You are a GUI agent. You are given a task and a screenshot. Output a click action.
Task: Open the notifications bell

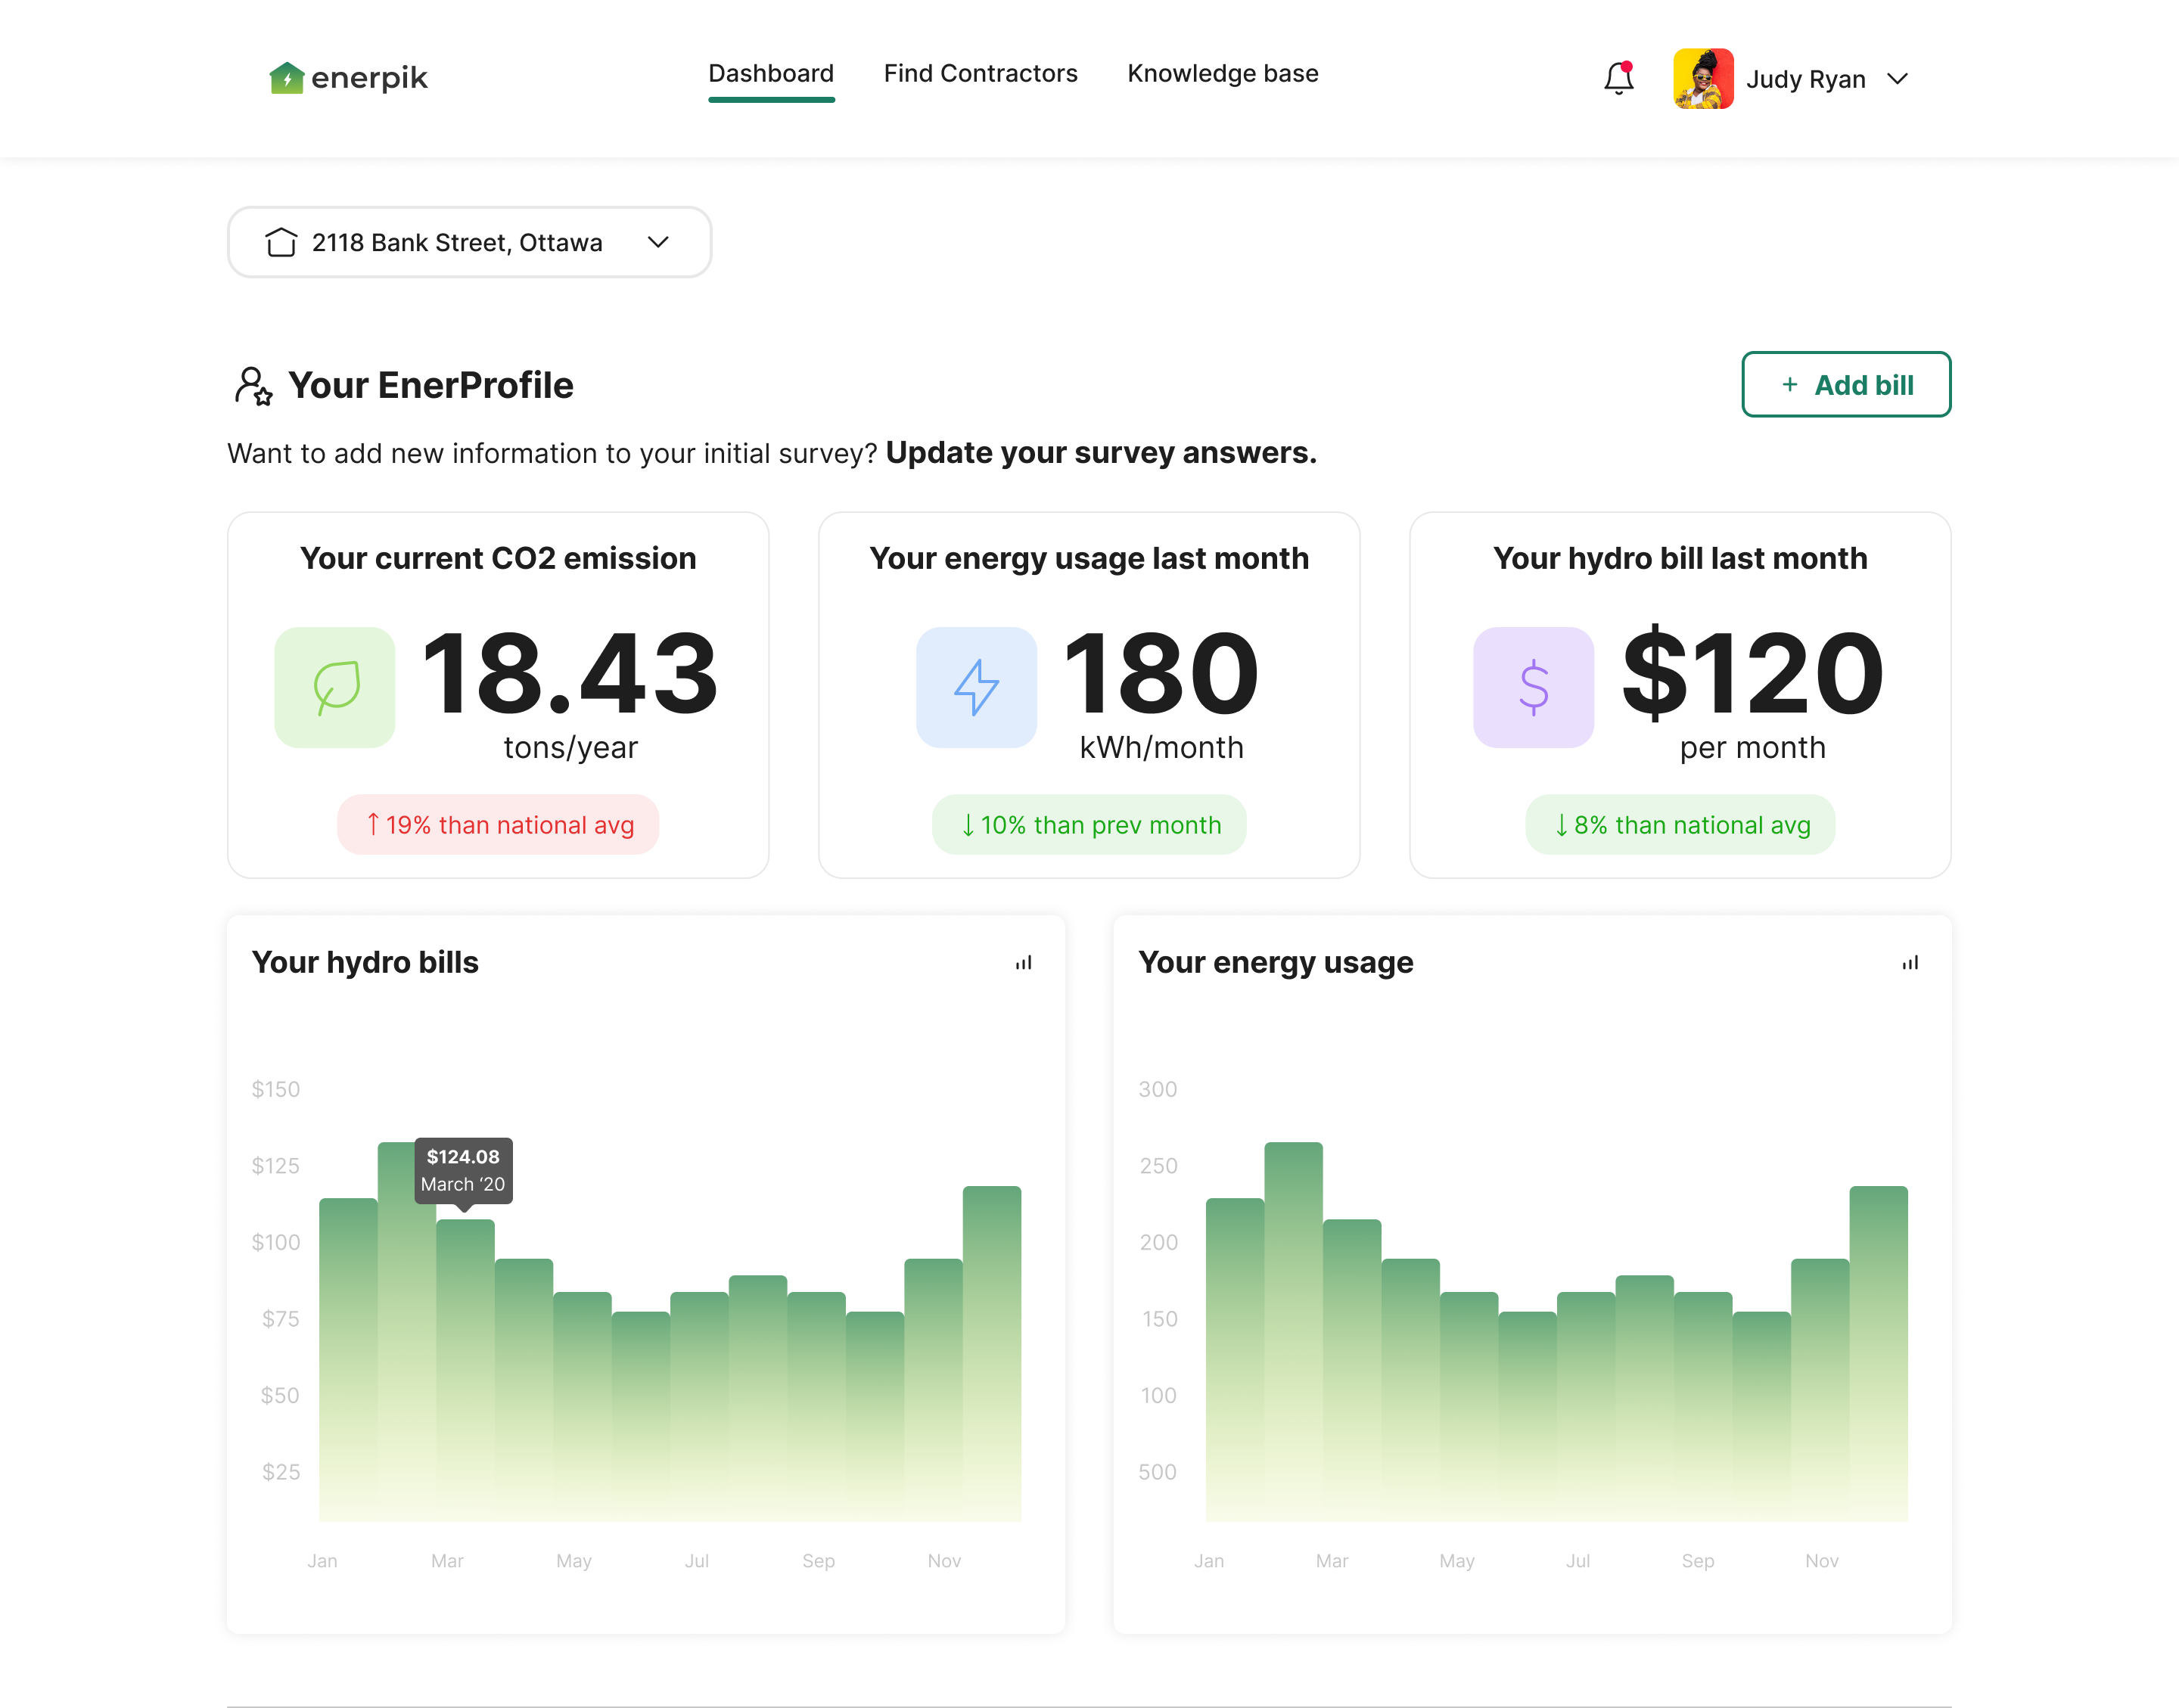point(1618,78)
